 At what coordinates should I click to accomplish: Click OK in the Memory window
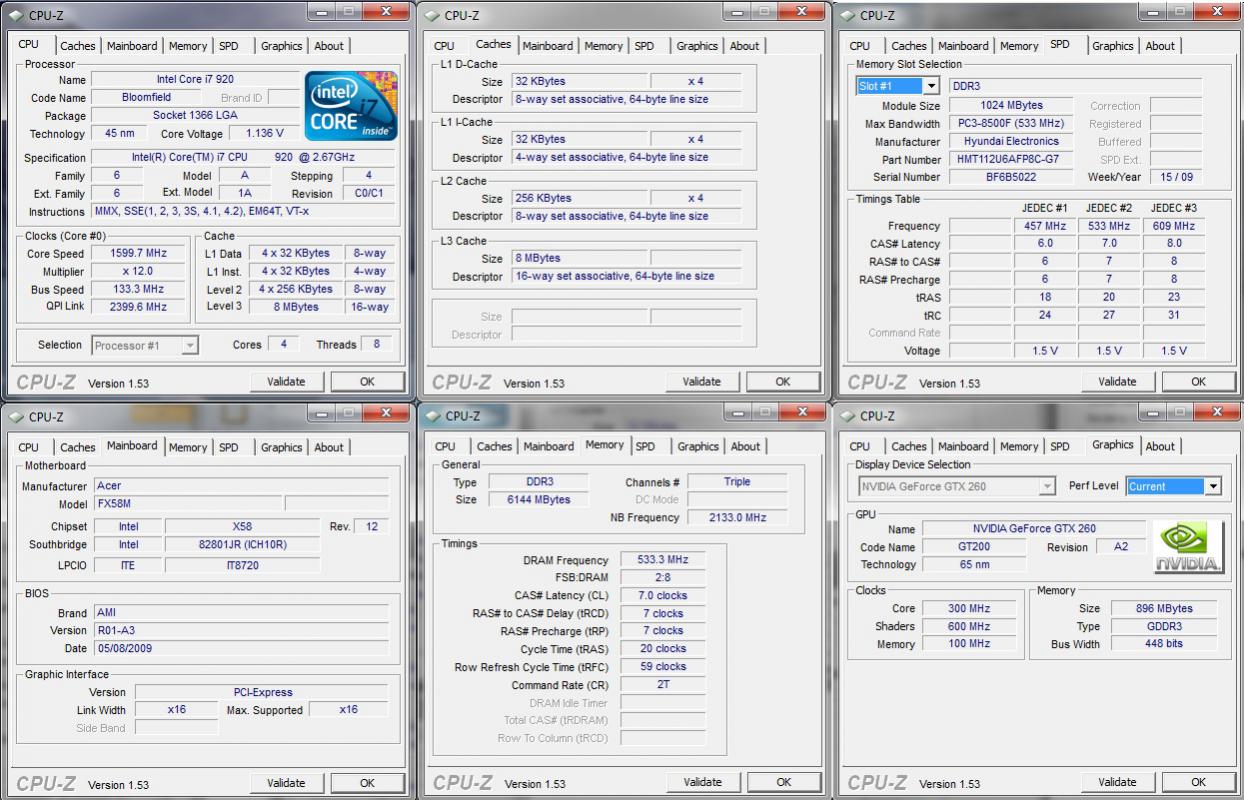[x=784, y=782]
